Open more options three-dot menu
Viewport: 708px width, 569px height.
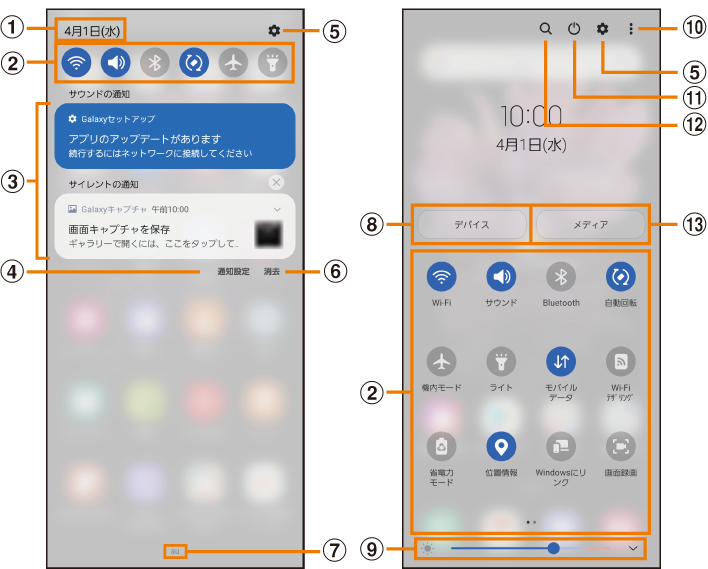click(x=631, y=30)
